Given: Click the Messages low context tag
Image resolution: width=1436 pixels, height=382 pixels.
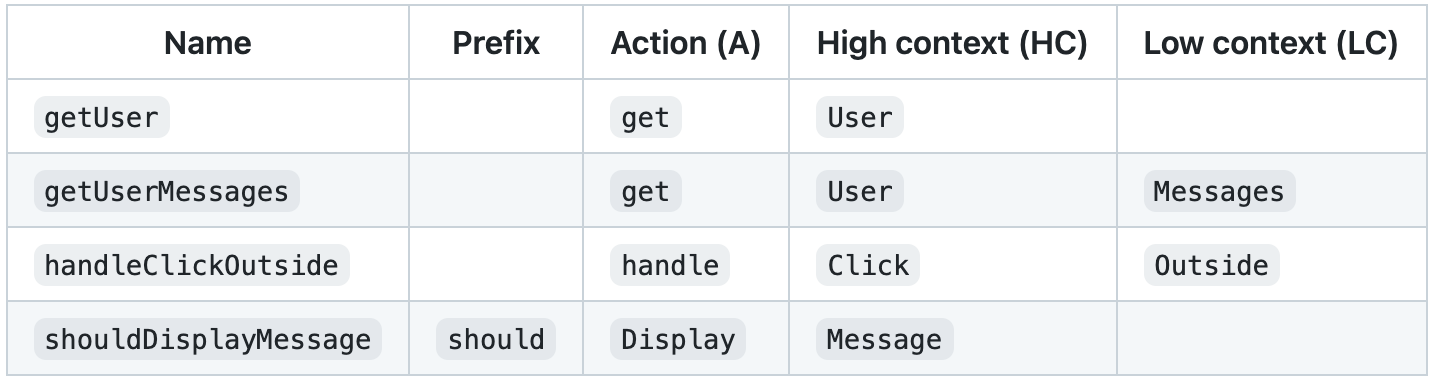Looking at the screenshot, I should point(1219,191).
